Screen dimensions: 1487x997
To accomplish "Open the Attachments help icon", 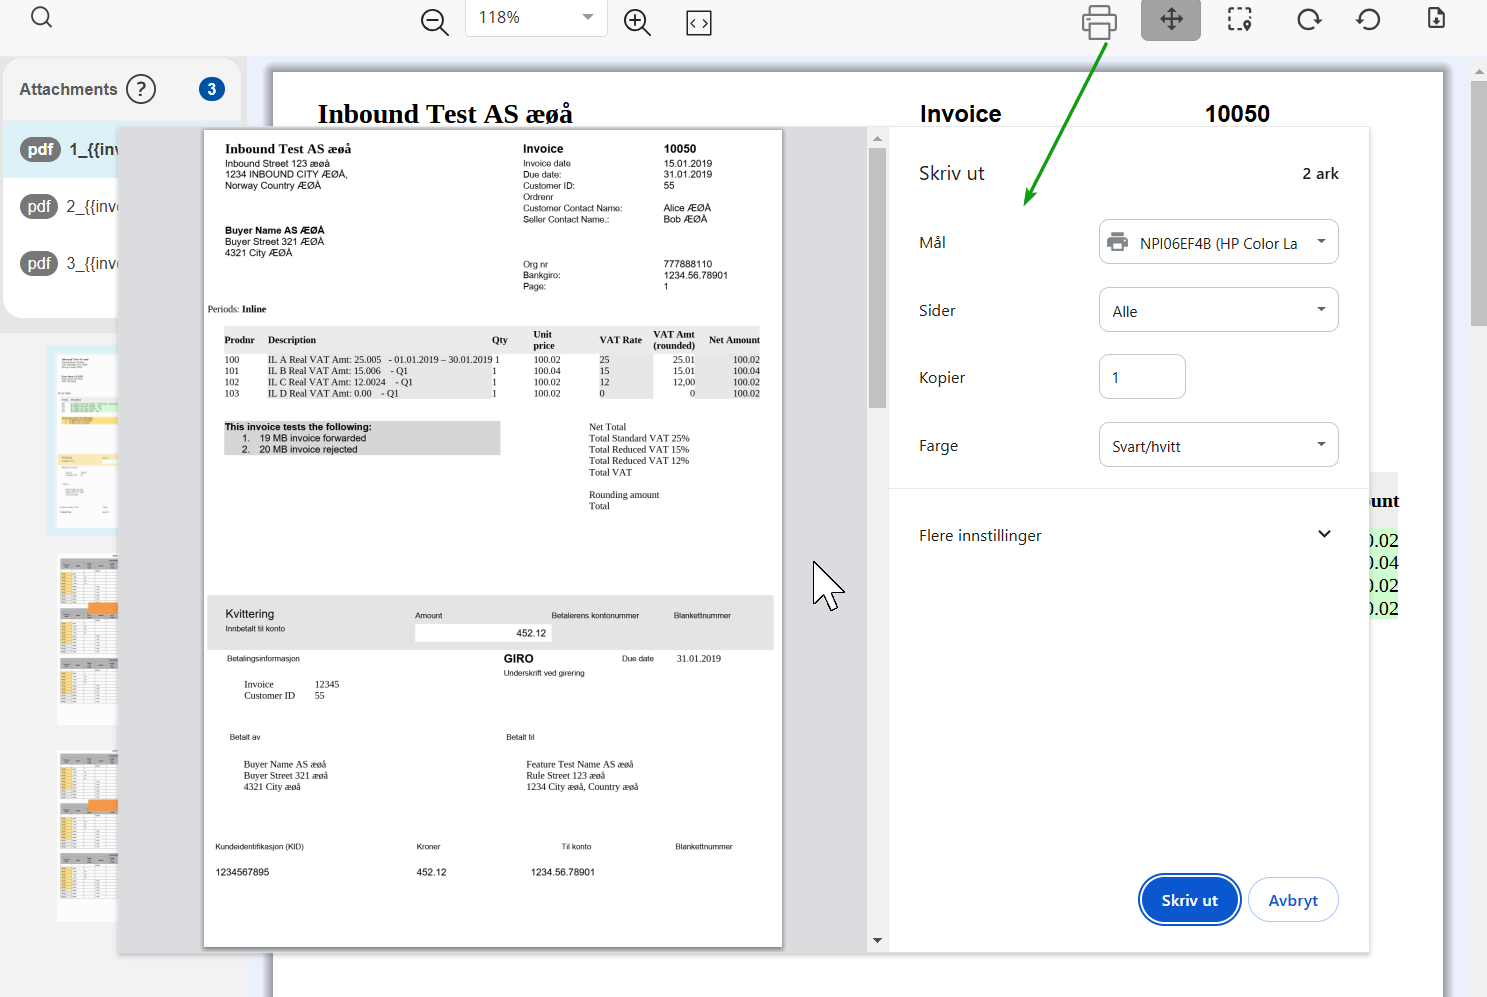I will [x=141, y=89].
